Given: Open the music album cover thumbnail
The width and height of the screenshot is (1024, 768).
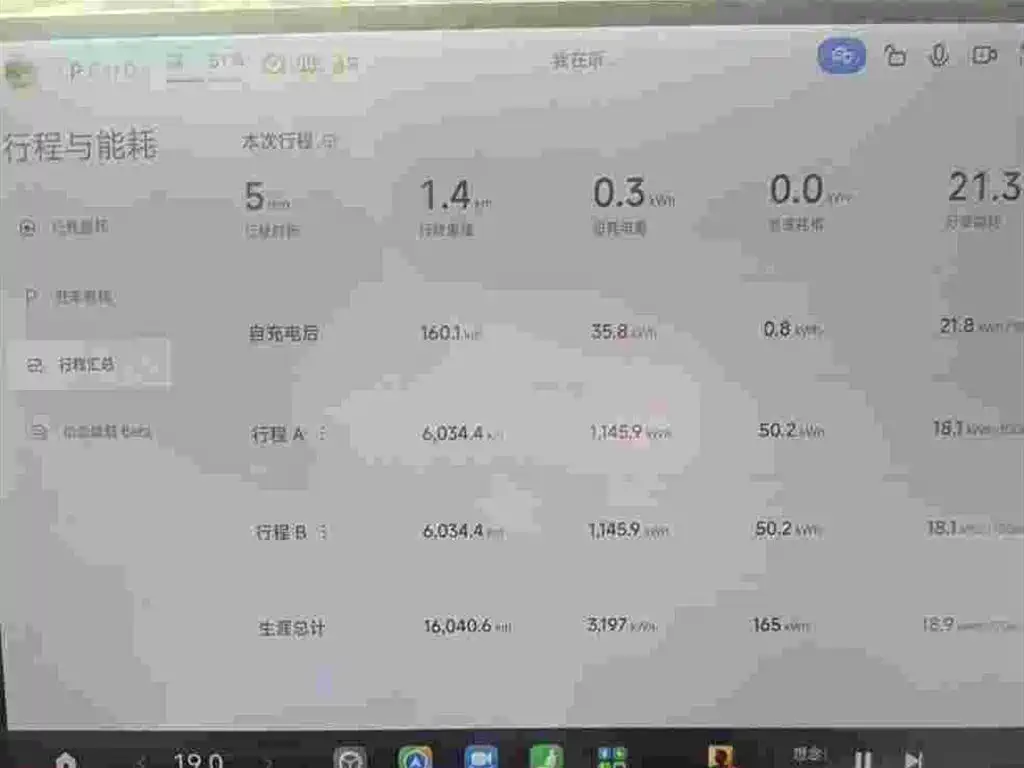Looking at the screenshot, I should click(x=720, y=758).
